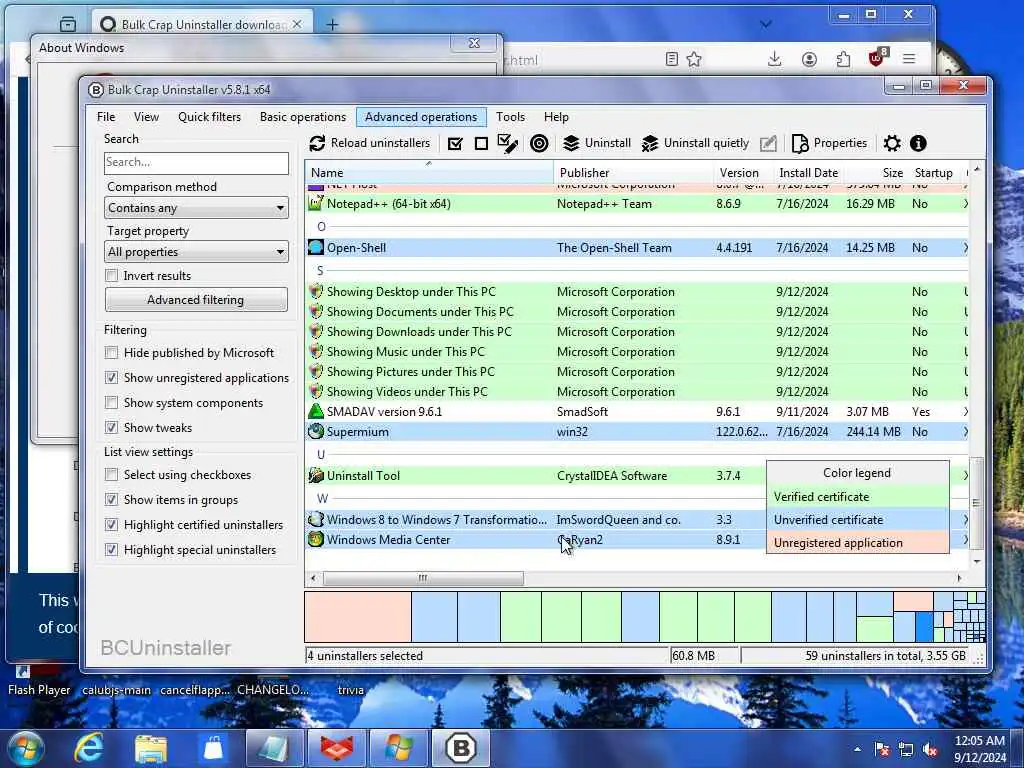Click the Modify pencil toolbar icon

769,143
